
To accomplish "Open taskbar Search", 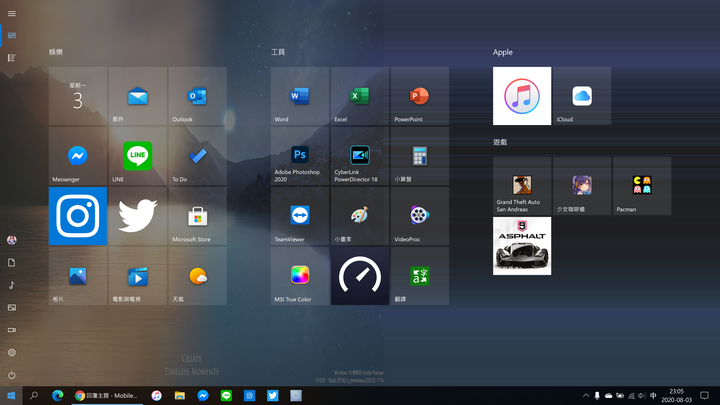I will tap(34, 395).
